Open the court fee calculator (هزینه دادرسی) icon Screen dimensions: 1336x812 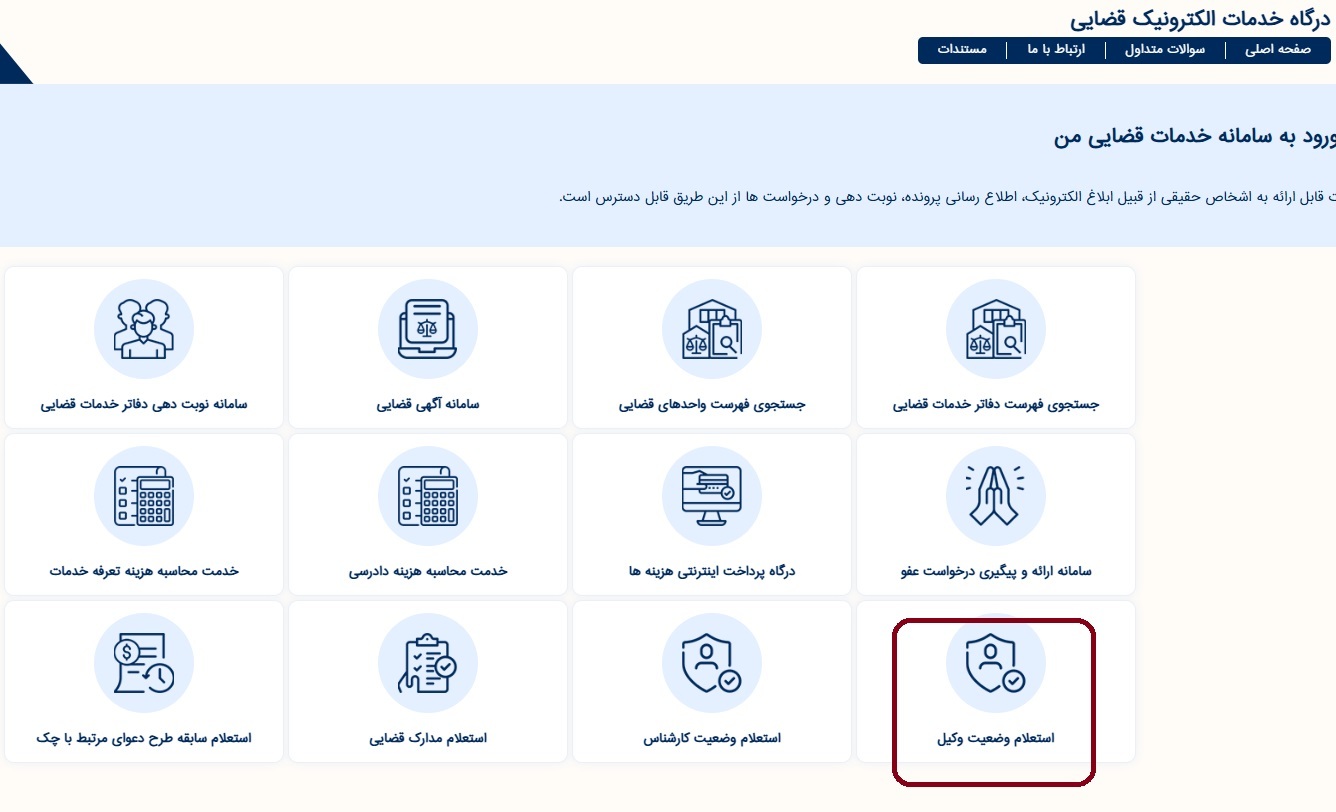tap(428, 495)
